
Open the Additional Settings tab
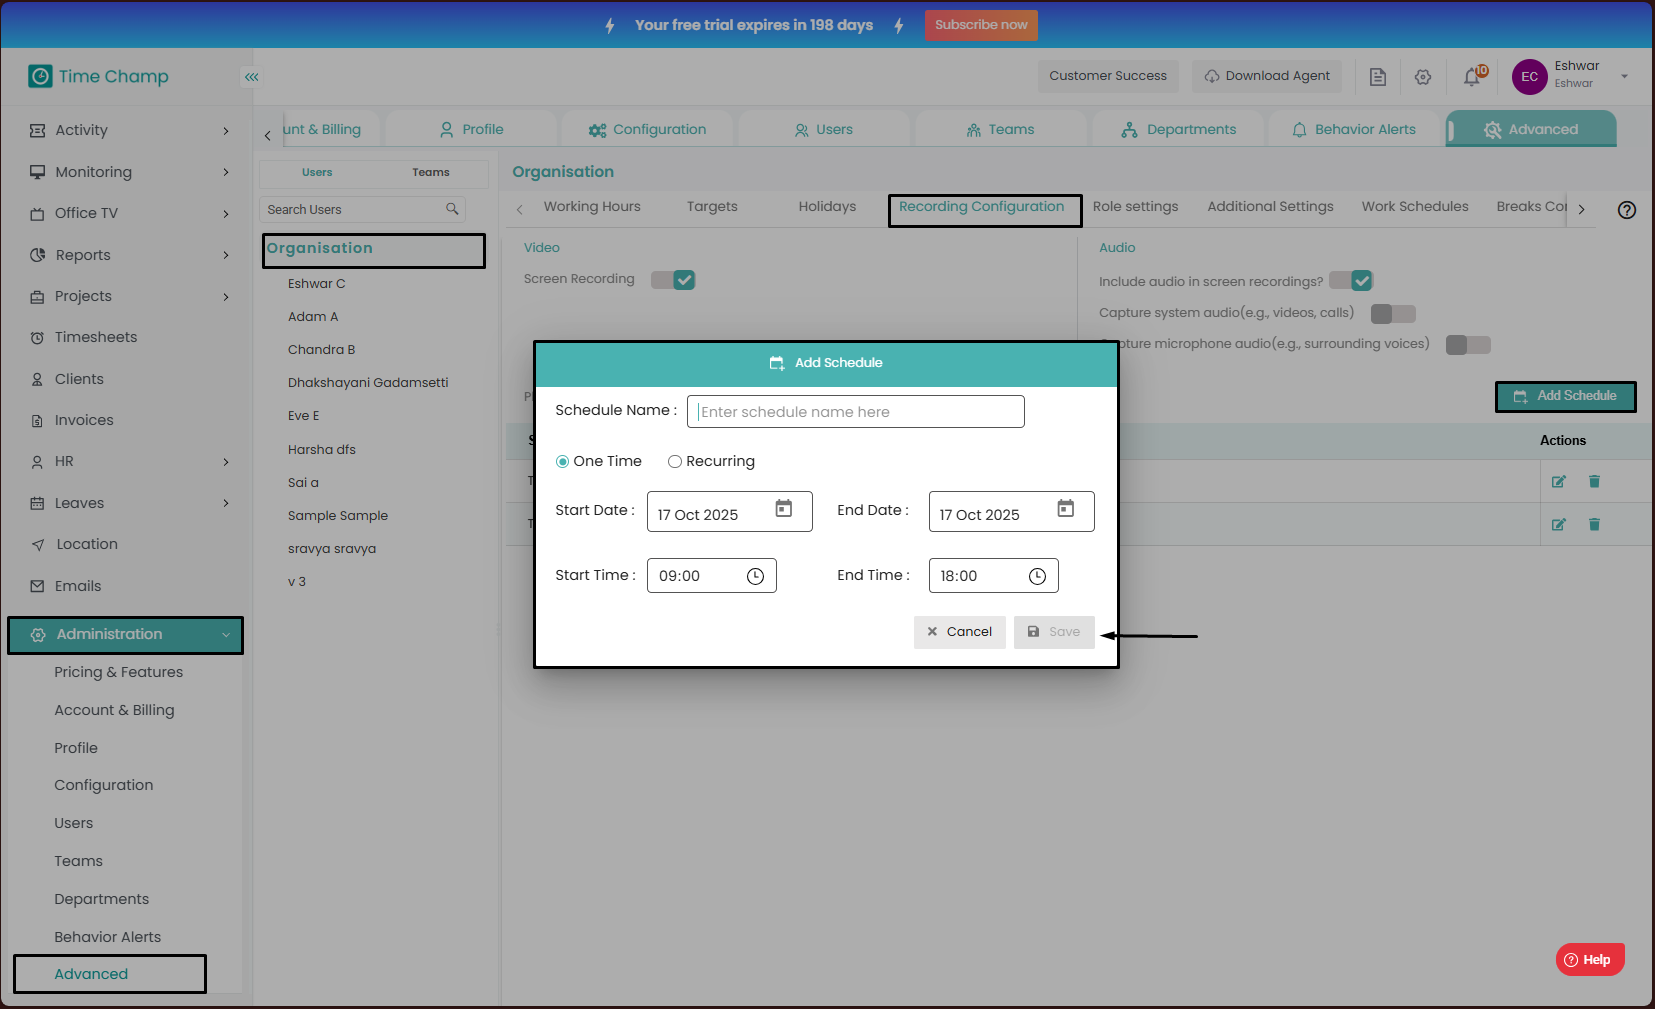(1270, 207)
